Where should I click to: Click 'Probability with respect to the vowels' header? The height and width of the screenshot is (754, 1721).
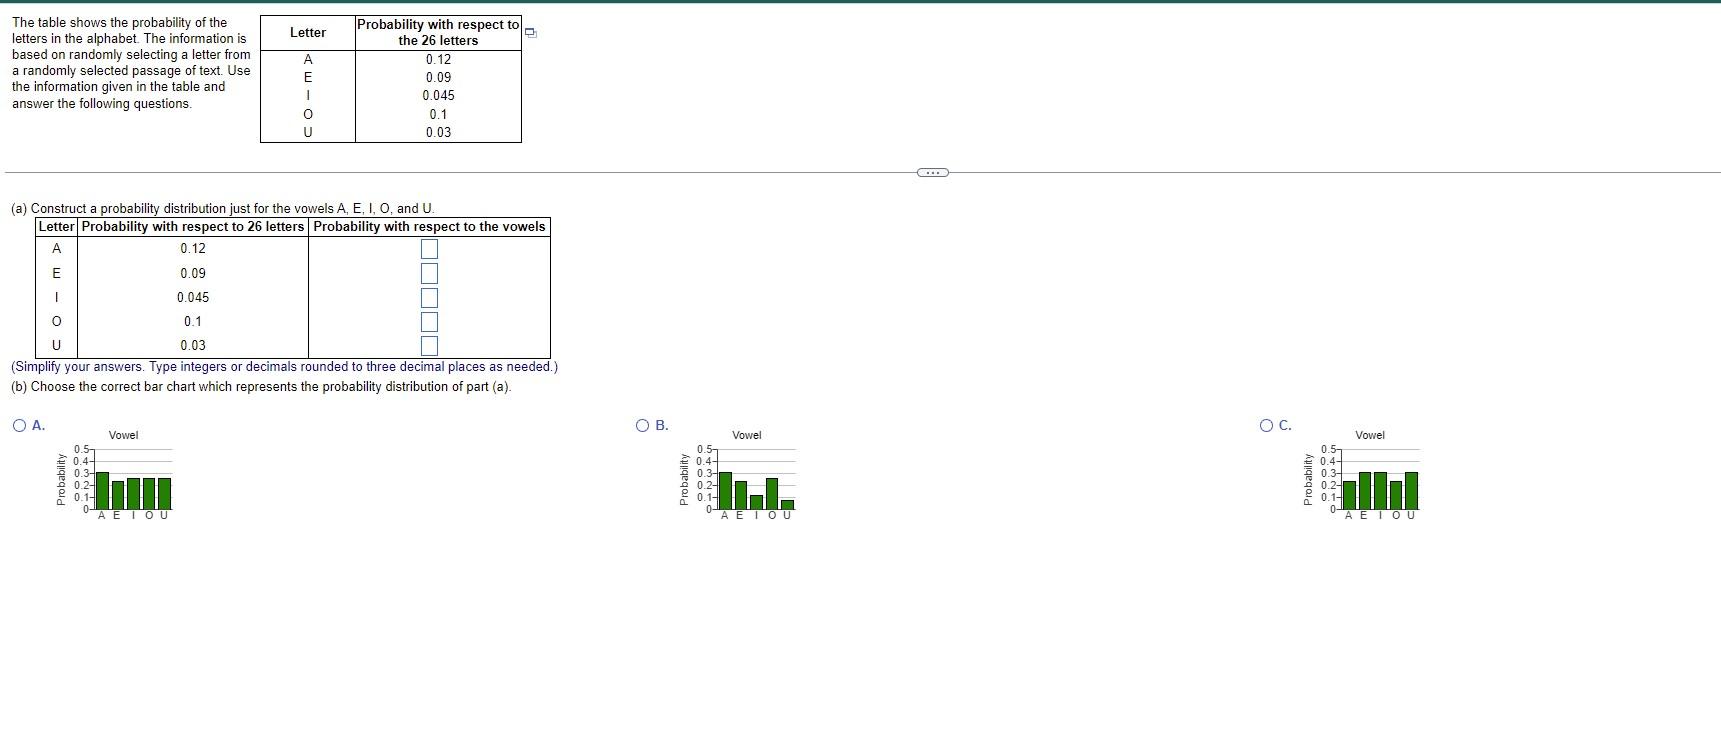tap(429, 227)
